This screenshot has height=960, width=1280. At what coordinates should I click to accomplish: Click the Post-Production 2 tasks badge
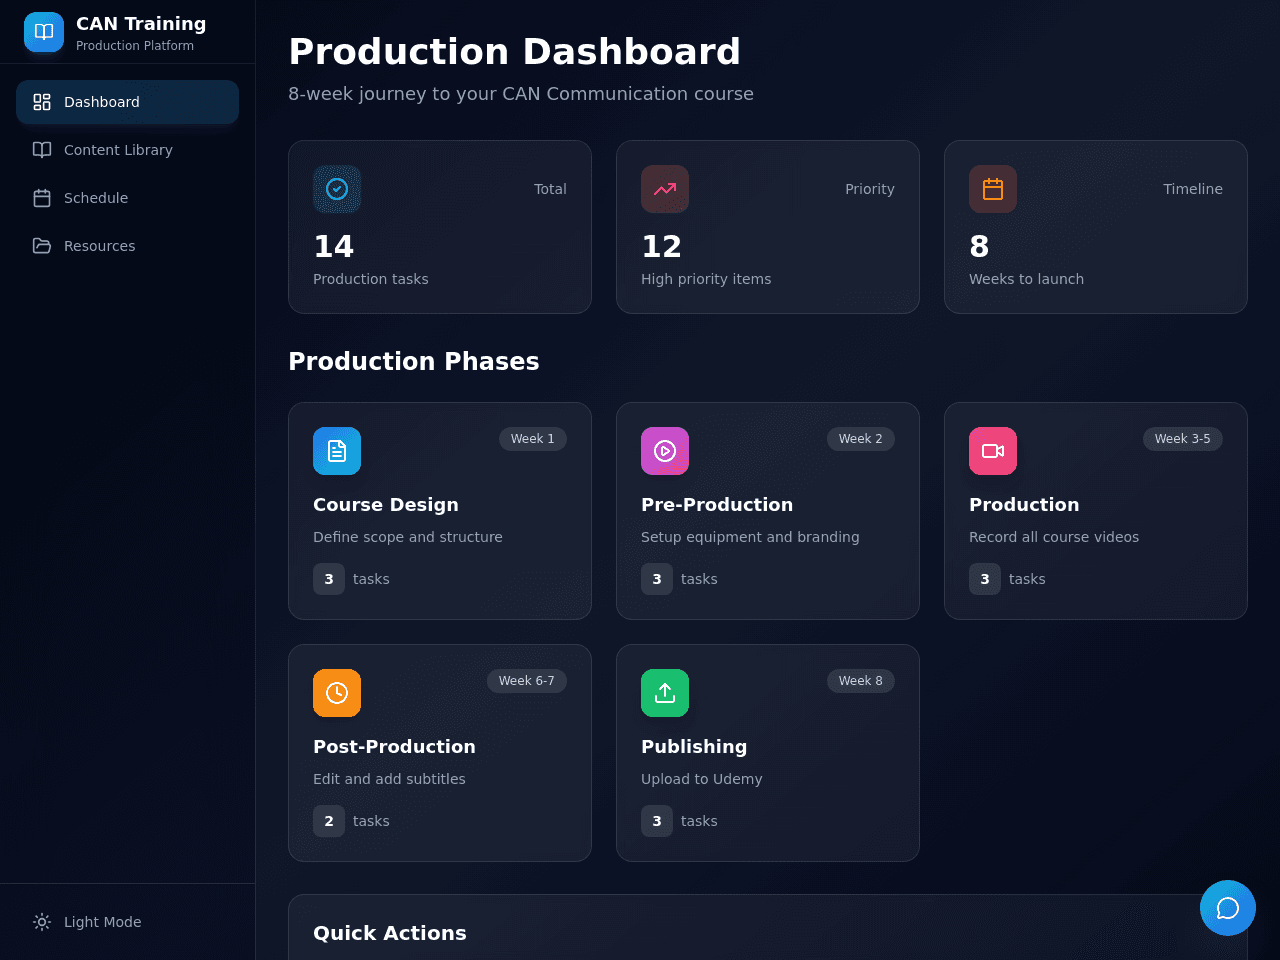329,821
